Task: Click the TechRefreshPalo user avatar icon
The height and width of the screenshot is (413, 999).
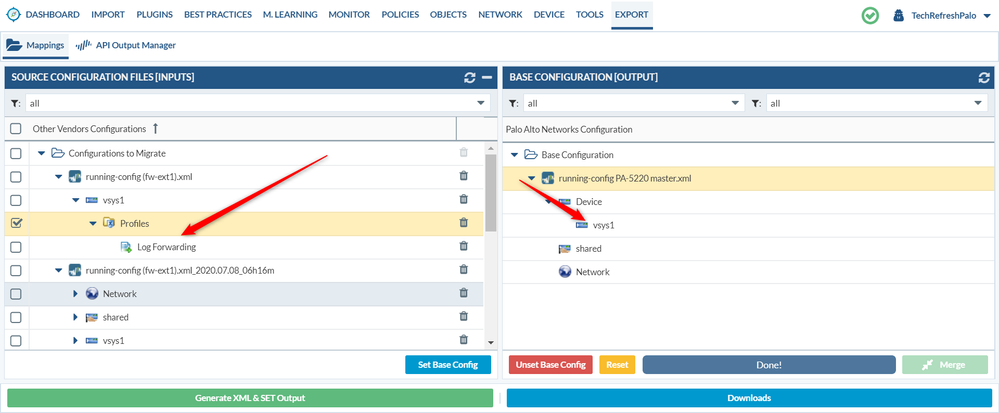Action: [898, 15]
